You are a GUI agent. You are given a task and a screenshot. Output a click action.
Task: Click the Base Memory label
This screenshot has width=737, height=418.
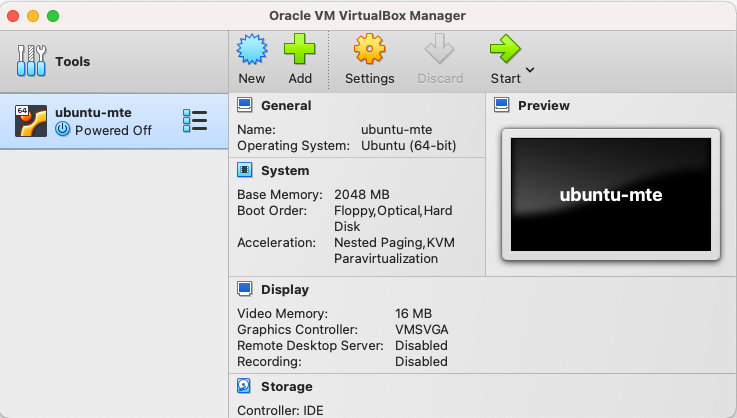[280, 195]
